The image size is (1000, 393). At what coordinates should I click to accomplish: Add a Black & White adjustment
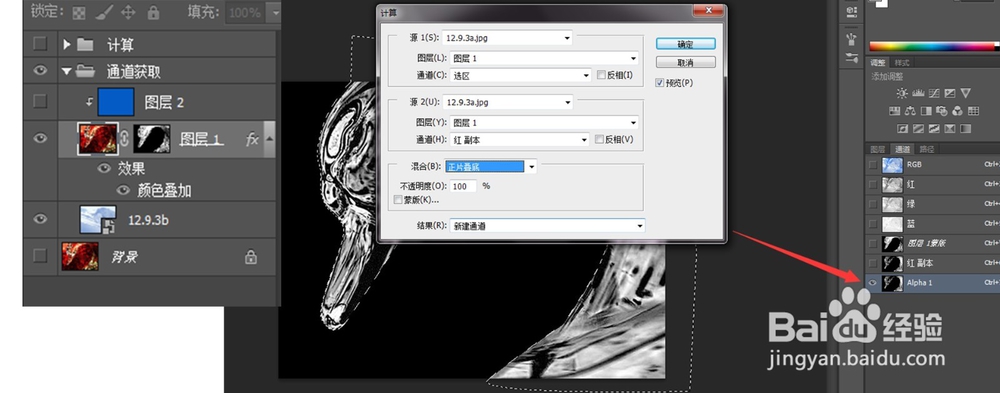[926, 111]
